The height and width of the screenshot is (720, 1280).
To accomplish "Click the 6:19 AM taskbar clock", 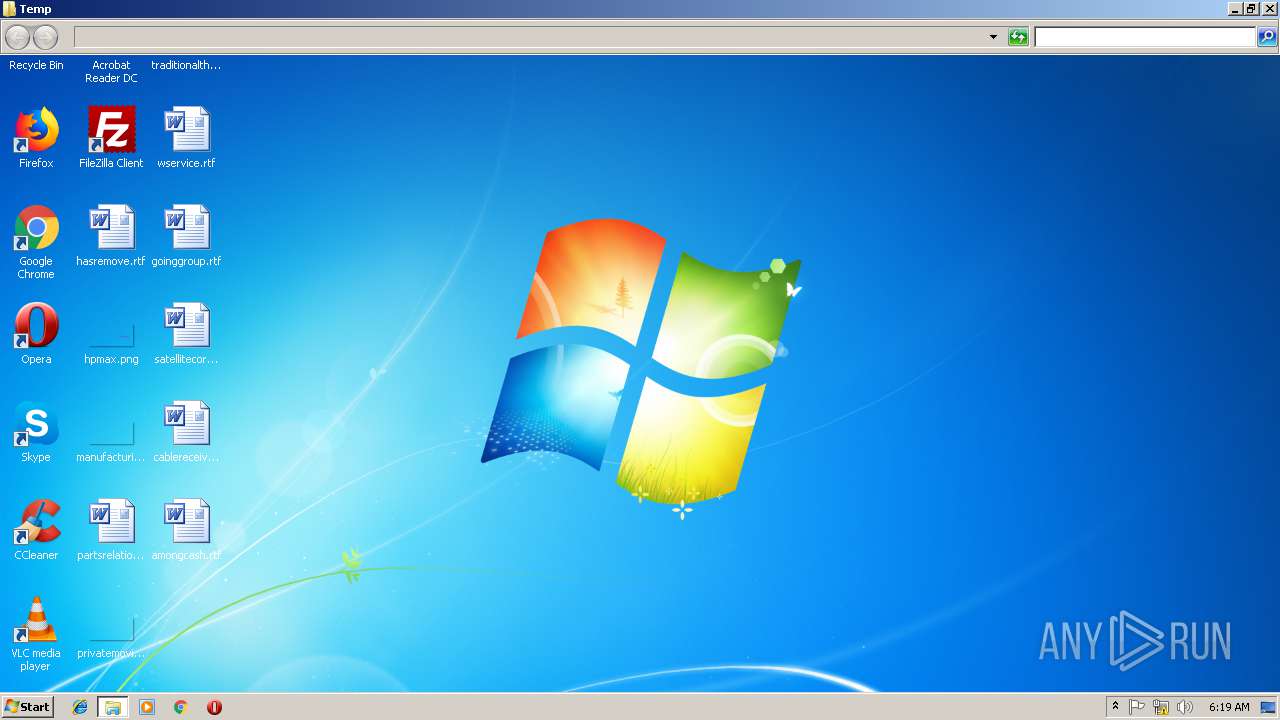I will (1229, 707).
